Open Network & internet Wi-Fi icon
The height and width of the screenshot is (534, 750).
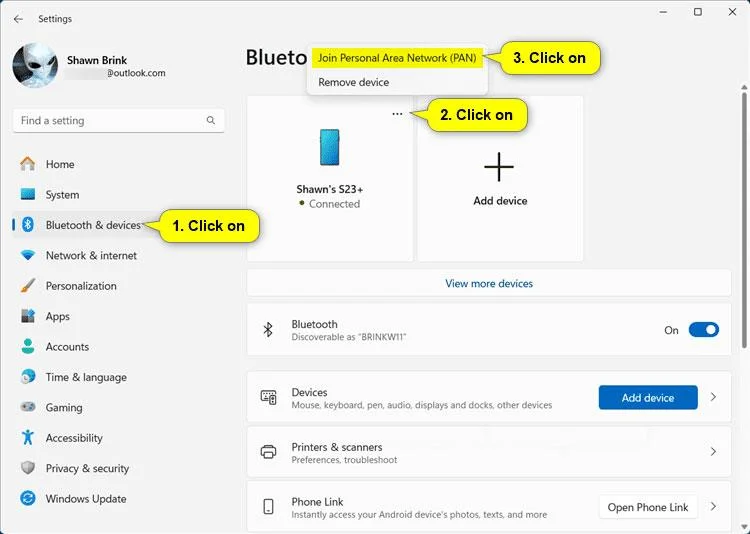(28, 255)
